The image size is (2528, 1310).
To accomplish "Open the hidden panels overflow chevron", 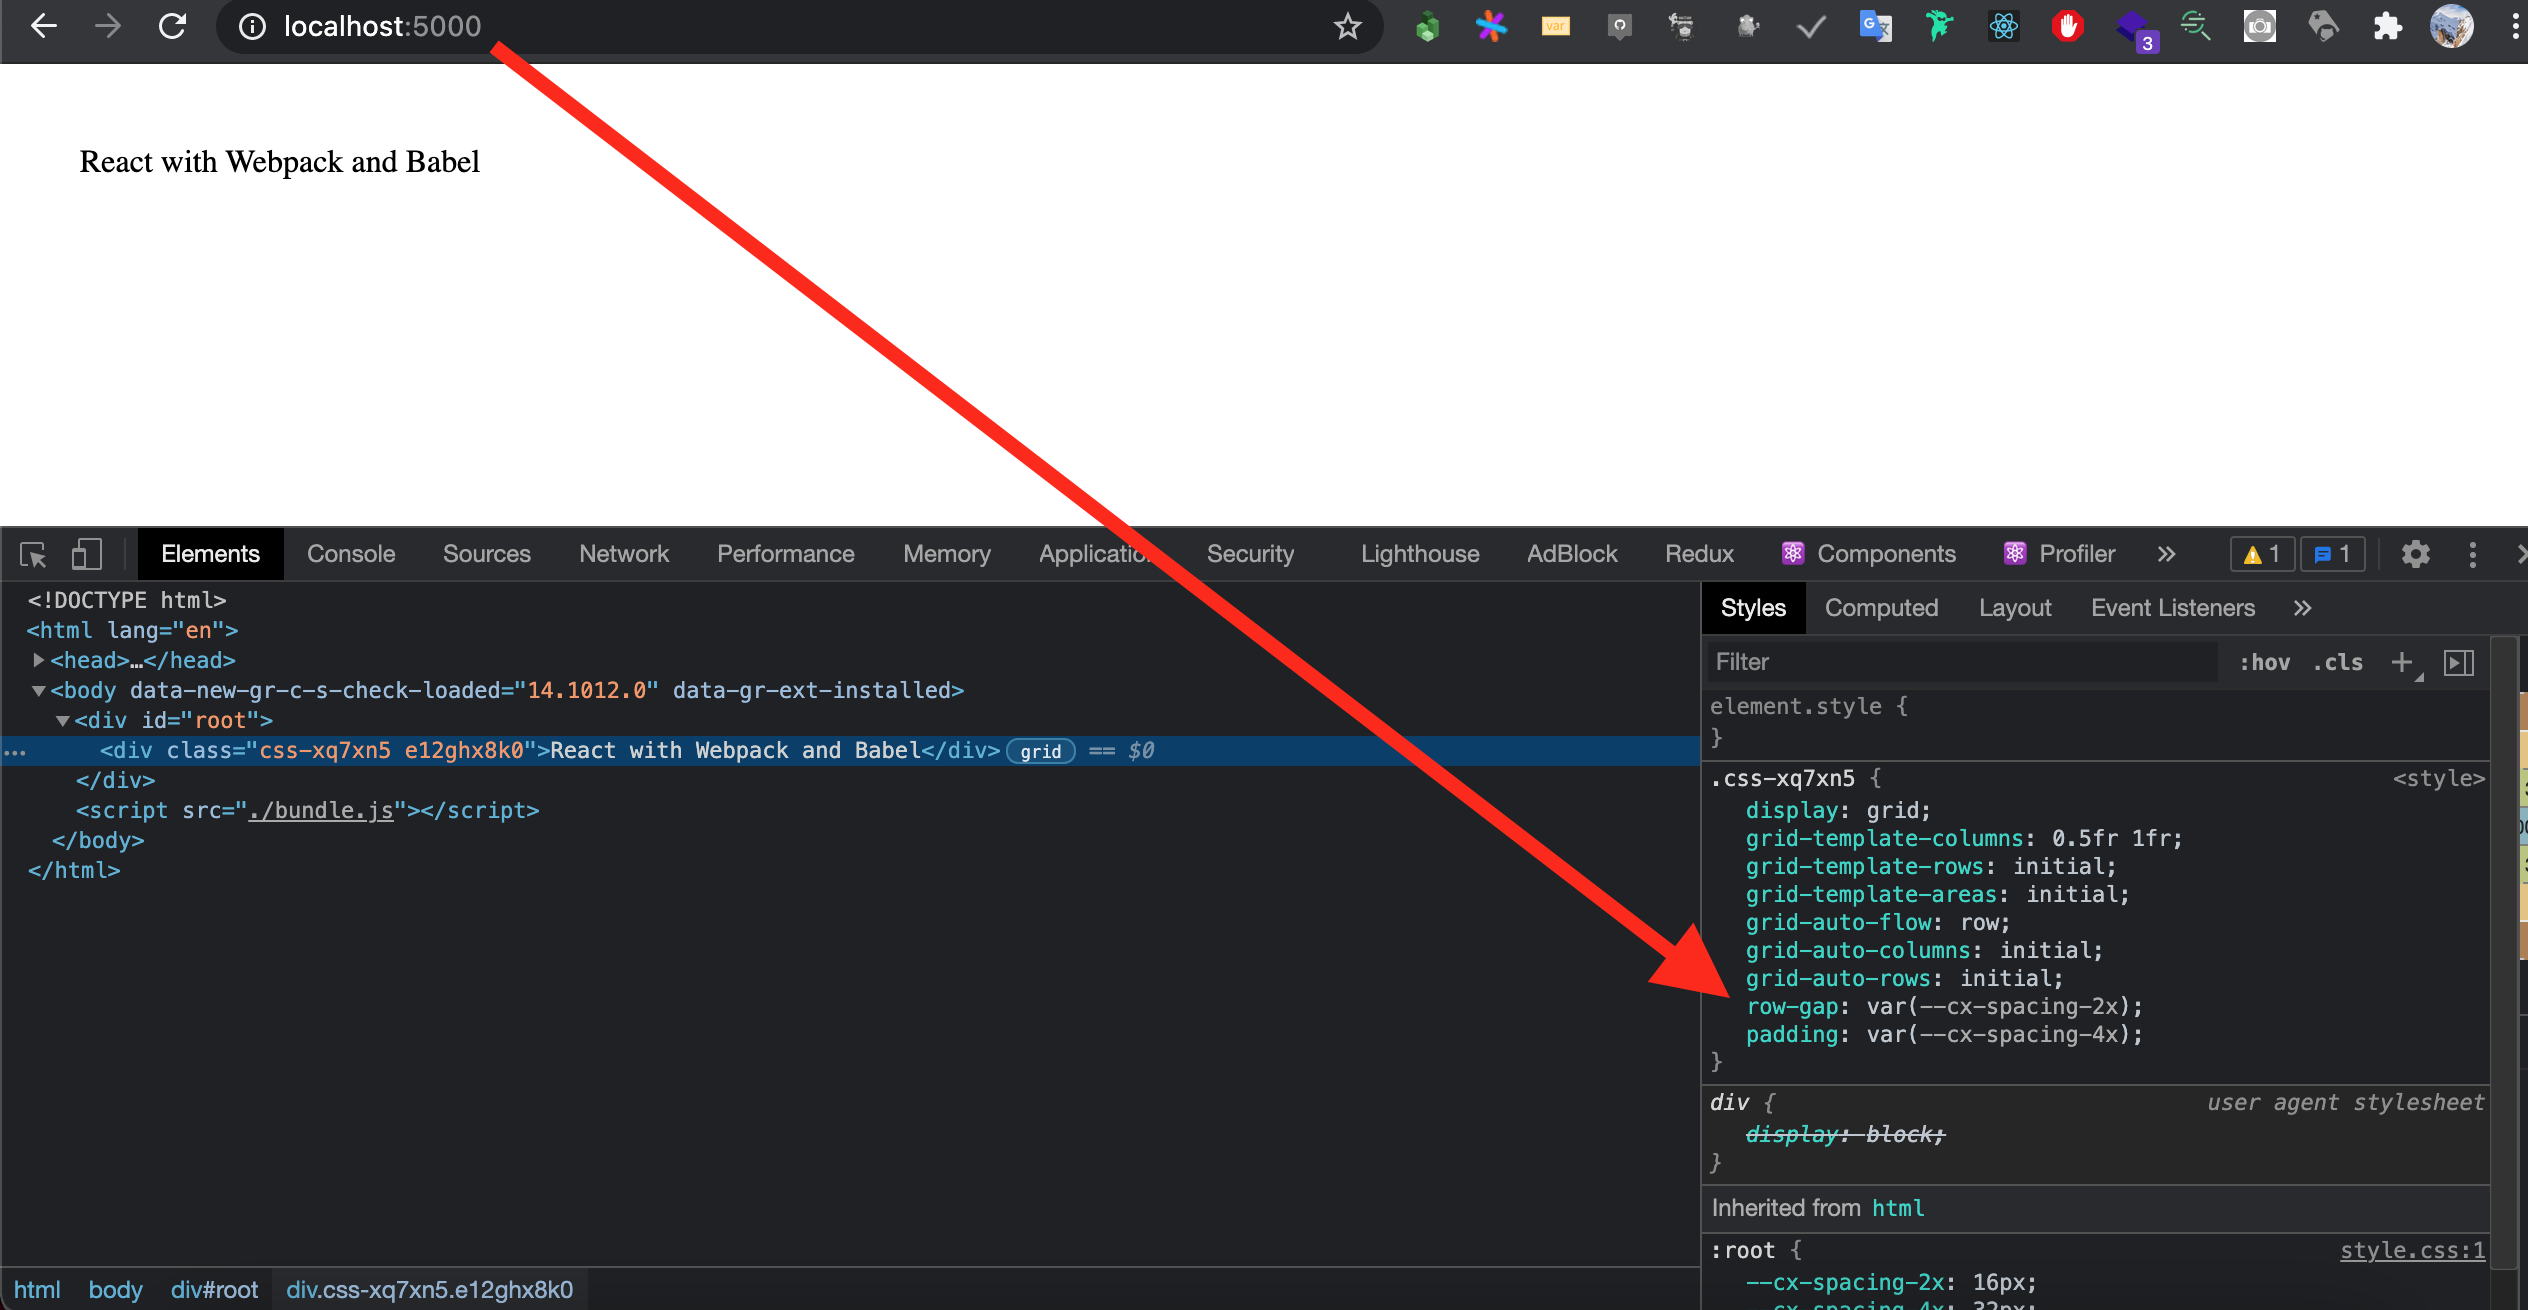I will pos(2166,554).
